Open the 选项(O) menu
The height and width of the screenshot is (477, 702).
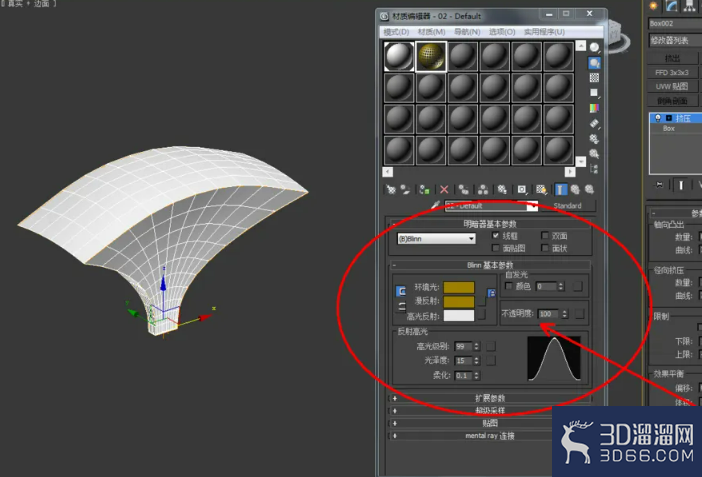click(x=502, y=32)
